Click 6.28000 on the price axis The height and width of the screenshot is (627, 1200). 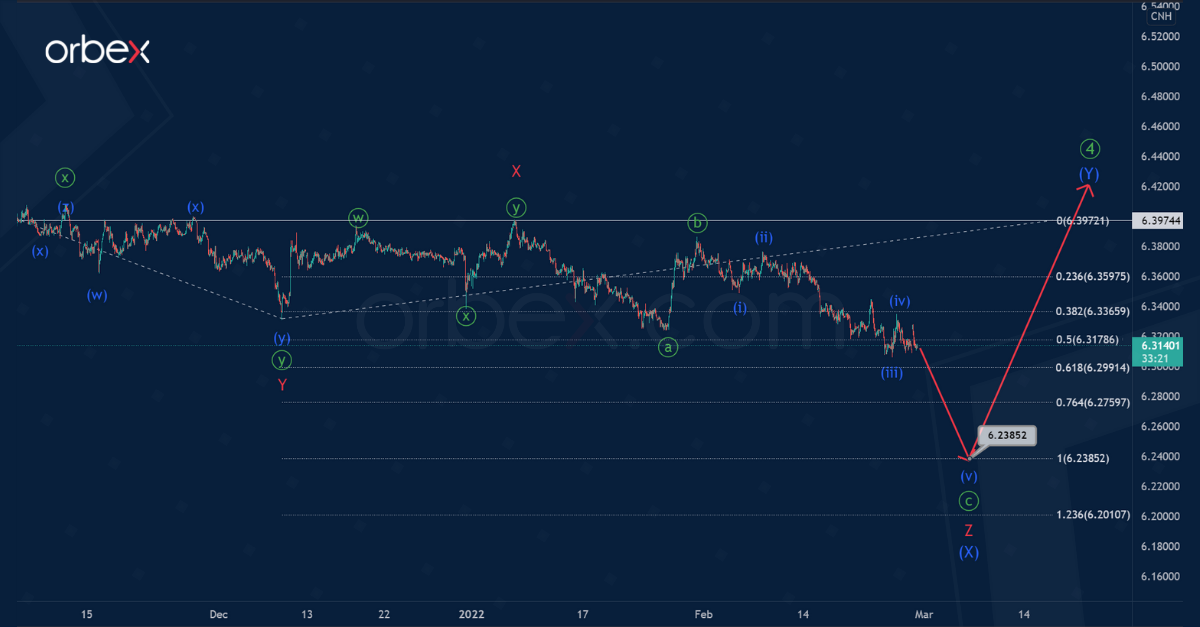[x=1161, y=397]
